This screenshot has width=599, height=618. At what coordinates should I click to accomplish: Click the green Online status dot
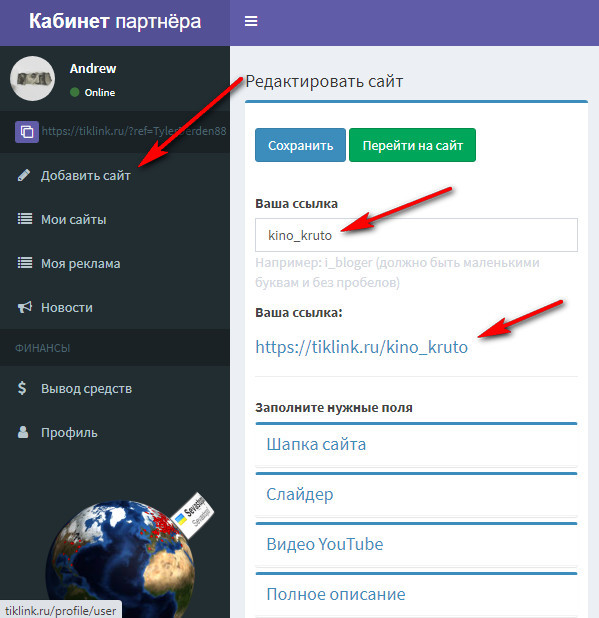(x=74, y=92)
